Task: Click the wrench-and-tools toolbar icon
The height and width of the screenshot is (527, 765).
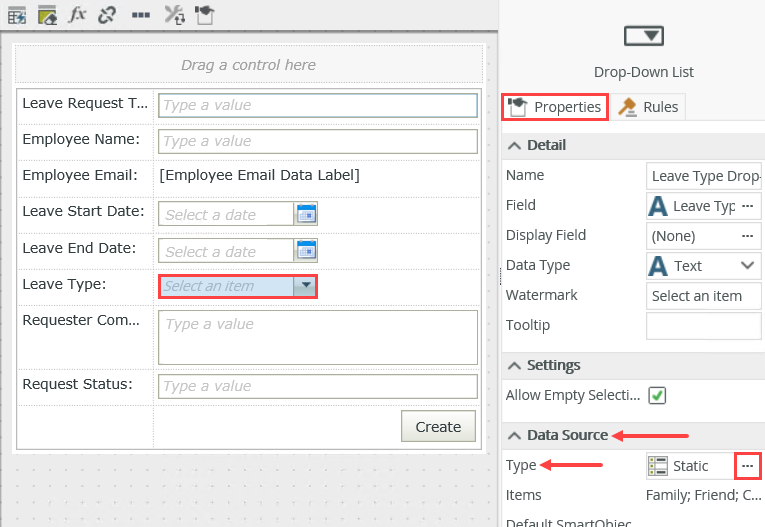Action: tap(174, 15)
